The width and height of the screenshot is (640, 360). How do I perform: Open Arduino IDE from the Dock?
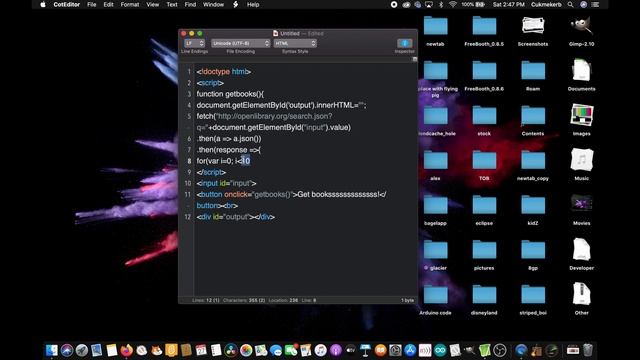(x=440, y=350)
